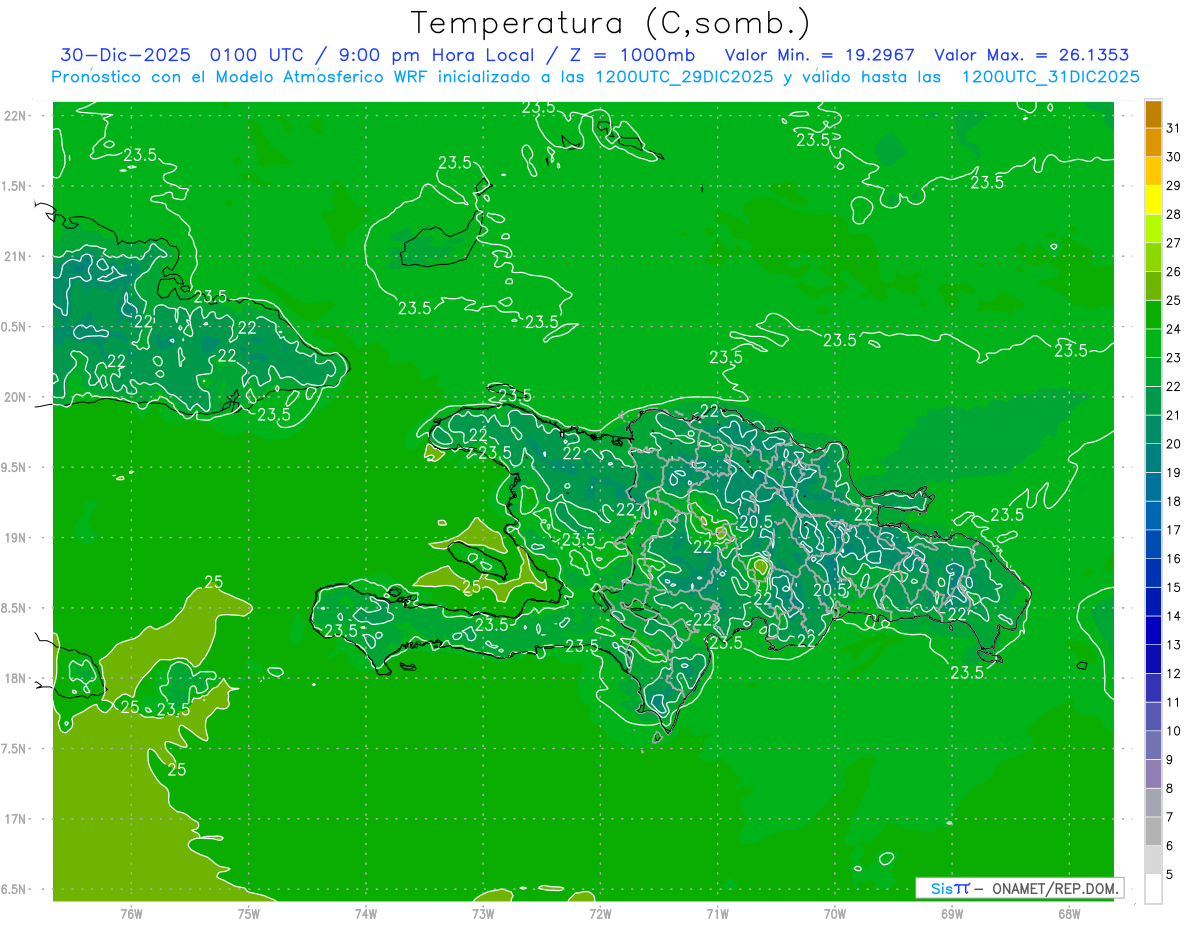This screenshot has height=927, width=1200.
Task: Click the '21' value on the color scale
Action: [1173, 415]
